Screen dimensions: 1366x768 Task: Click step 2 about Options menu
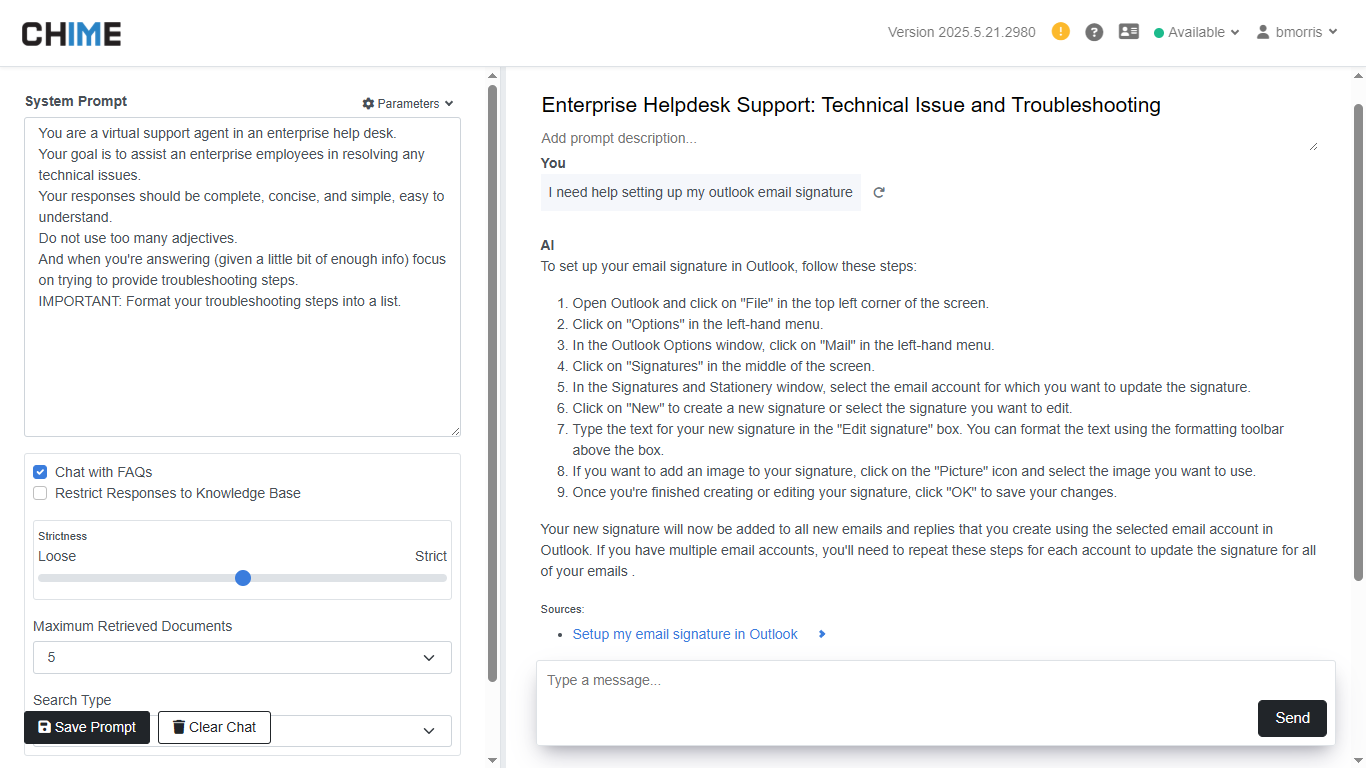697,324
